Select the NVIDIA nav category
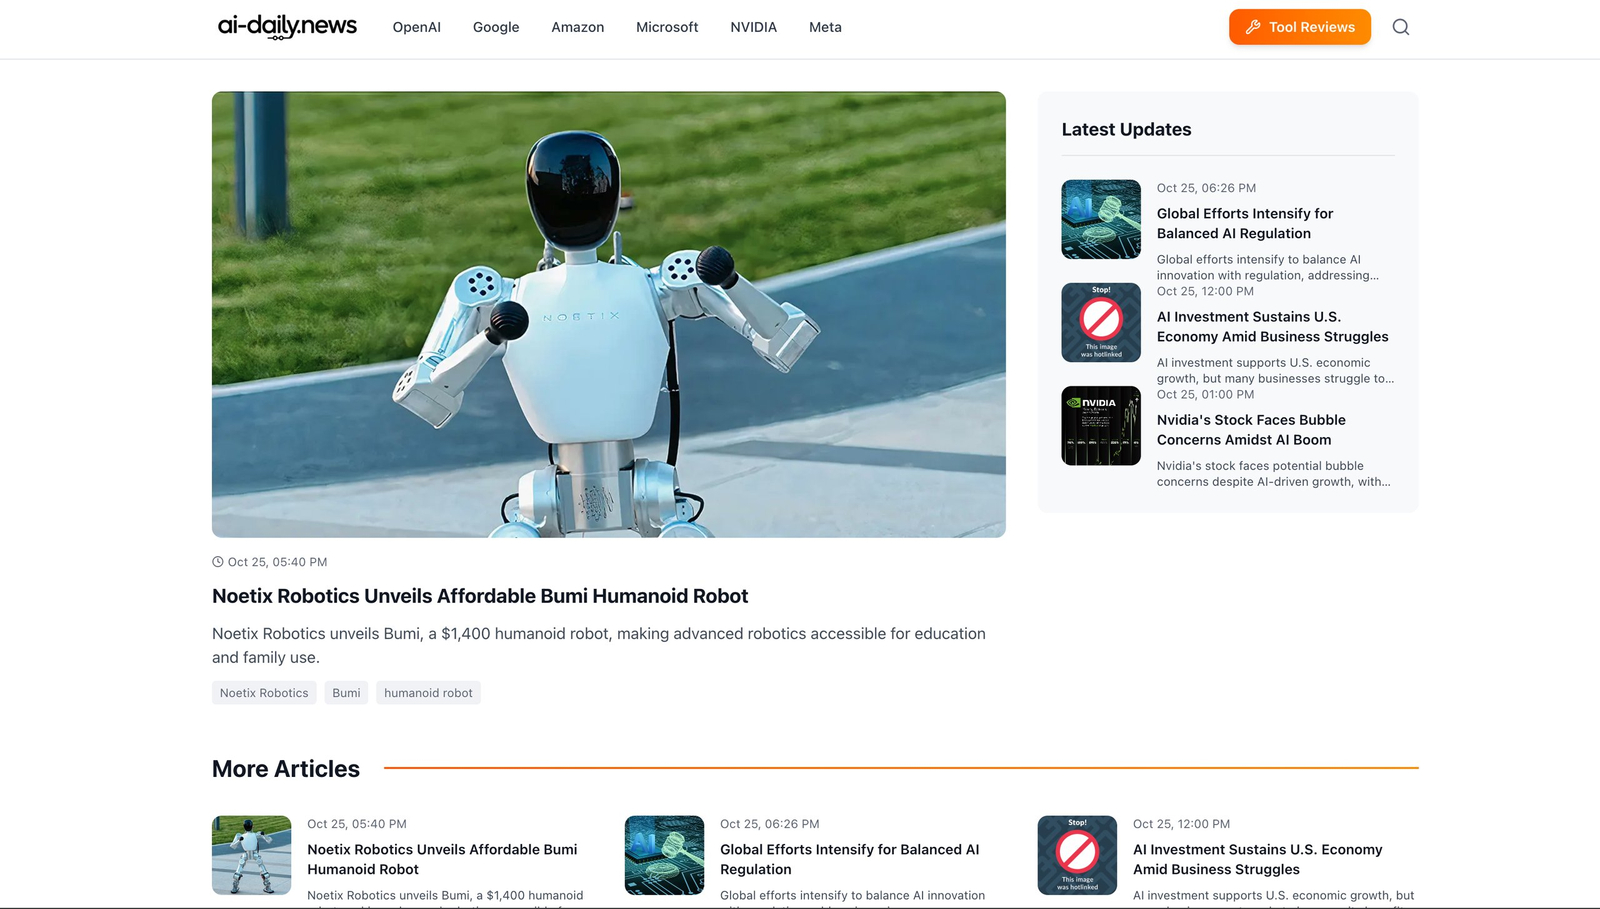This screenshot has height=909, width=1600. tap(753, 27)
